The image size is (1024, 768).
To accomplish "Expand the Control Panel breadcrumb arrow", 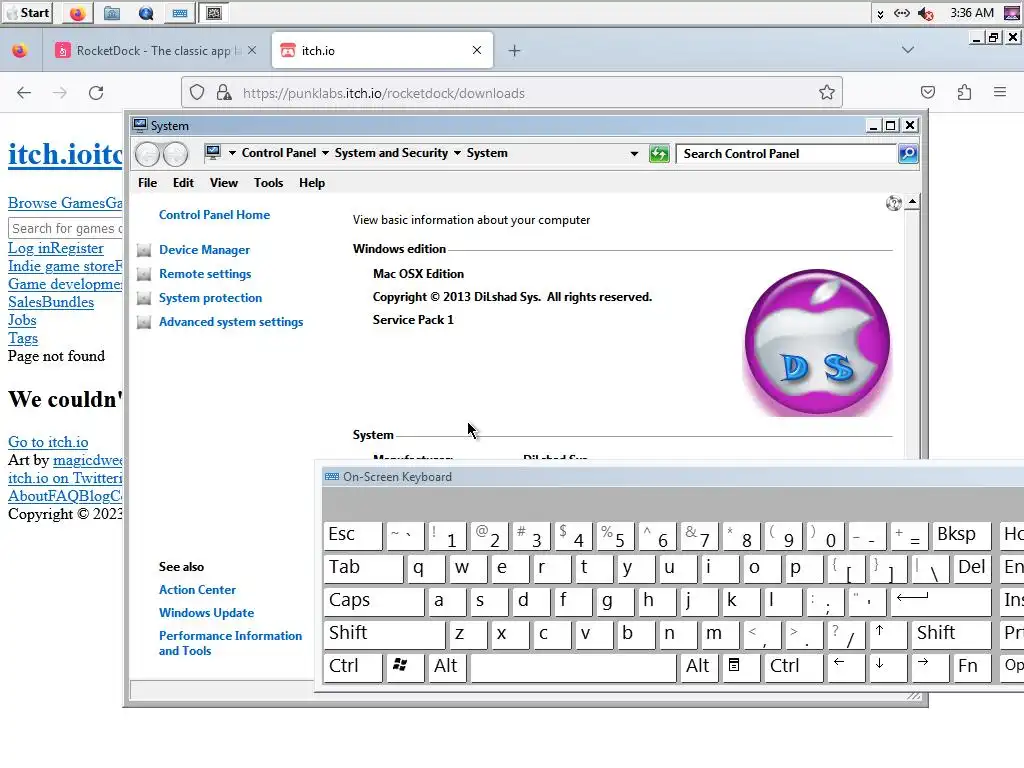I will [325, 153].
